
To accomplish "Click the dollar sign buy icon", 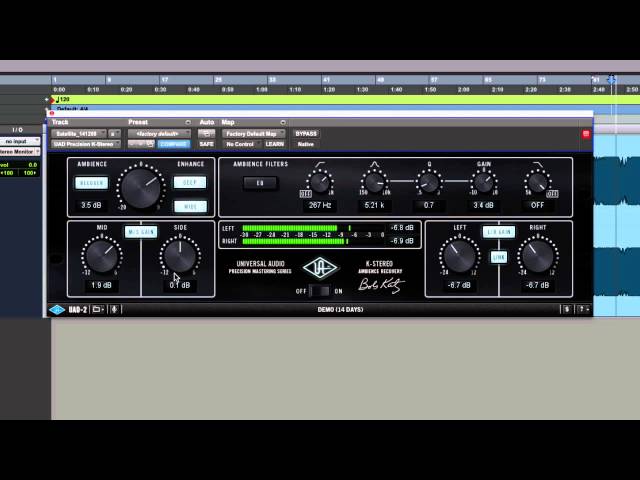I will [x=567, y=309].
